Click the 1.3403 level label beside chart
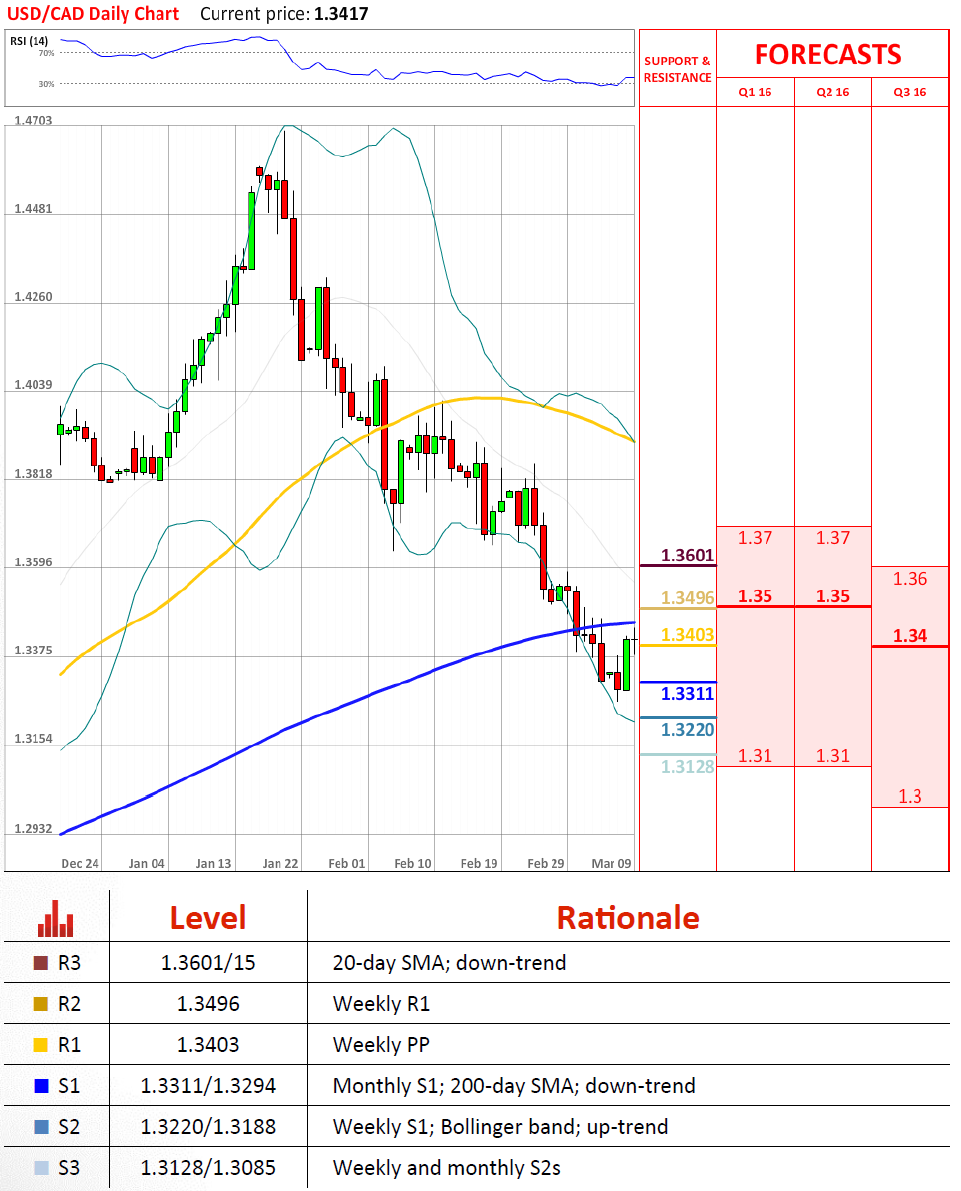This screenshot has width=961, height=1191. point(687,635)
